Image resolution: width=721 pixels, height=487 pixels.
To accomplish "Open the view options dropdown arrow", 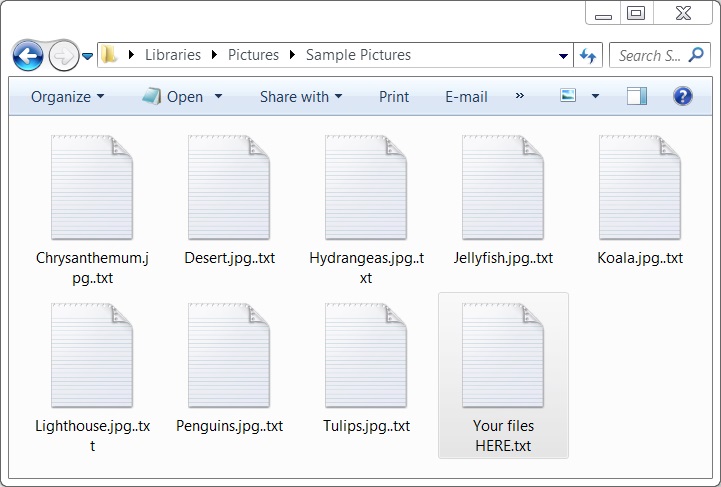I will (x=595, y=96).
